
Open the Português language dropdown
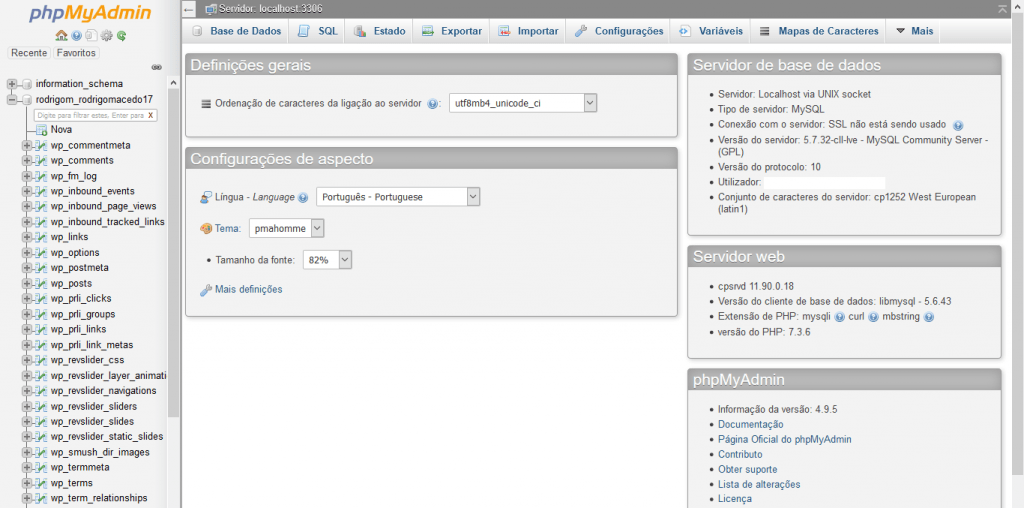click(x=398, y=197)
